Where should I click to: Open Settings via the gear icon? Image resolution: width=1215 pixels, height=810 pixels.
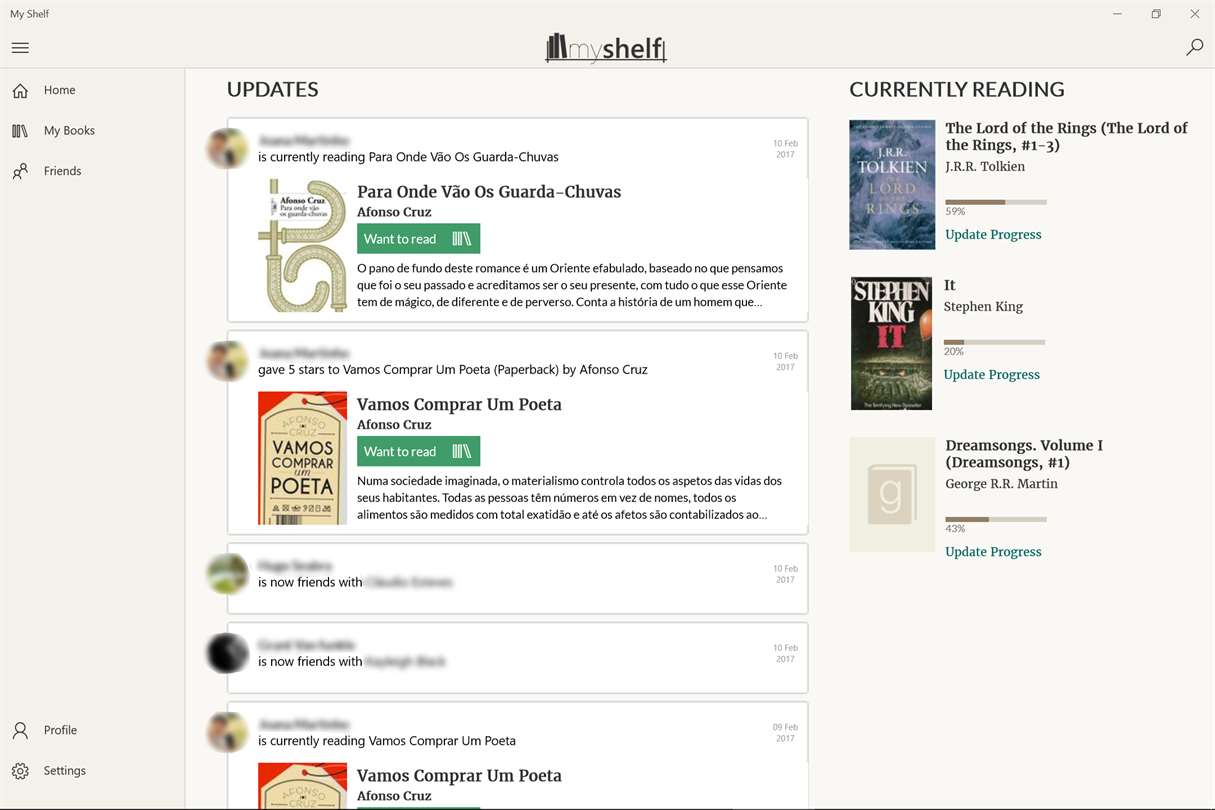20,771
